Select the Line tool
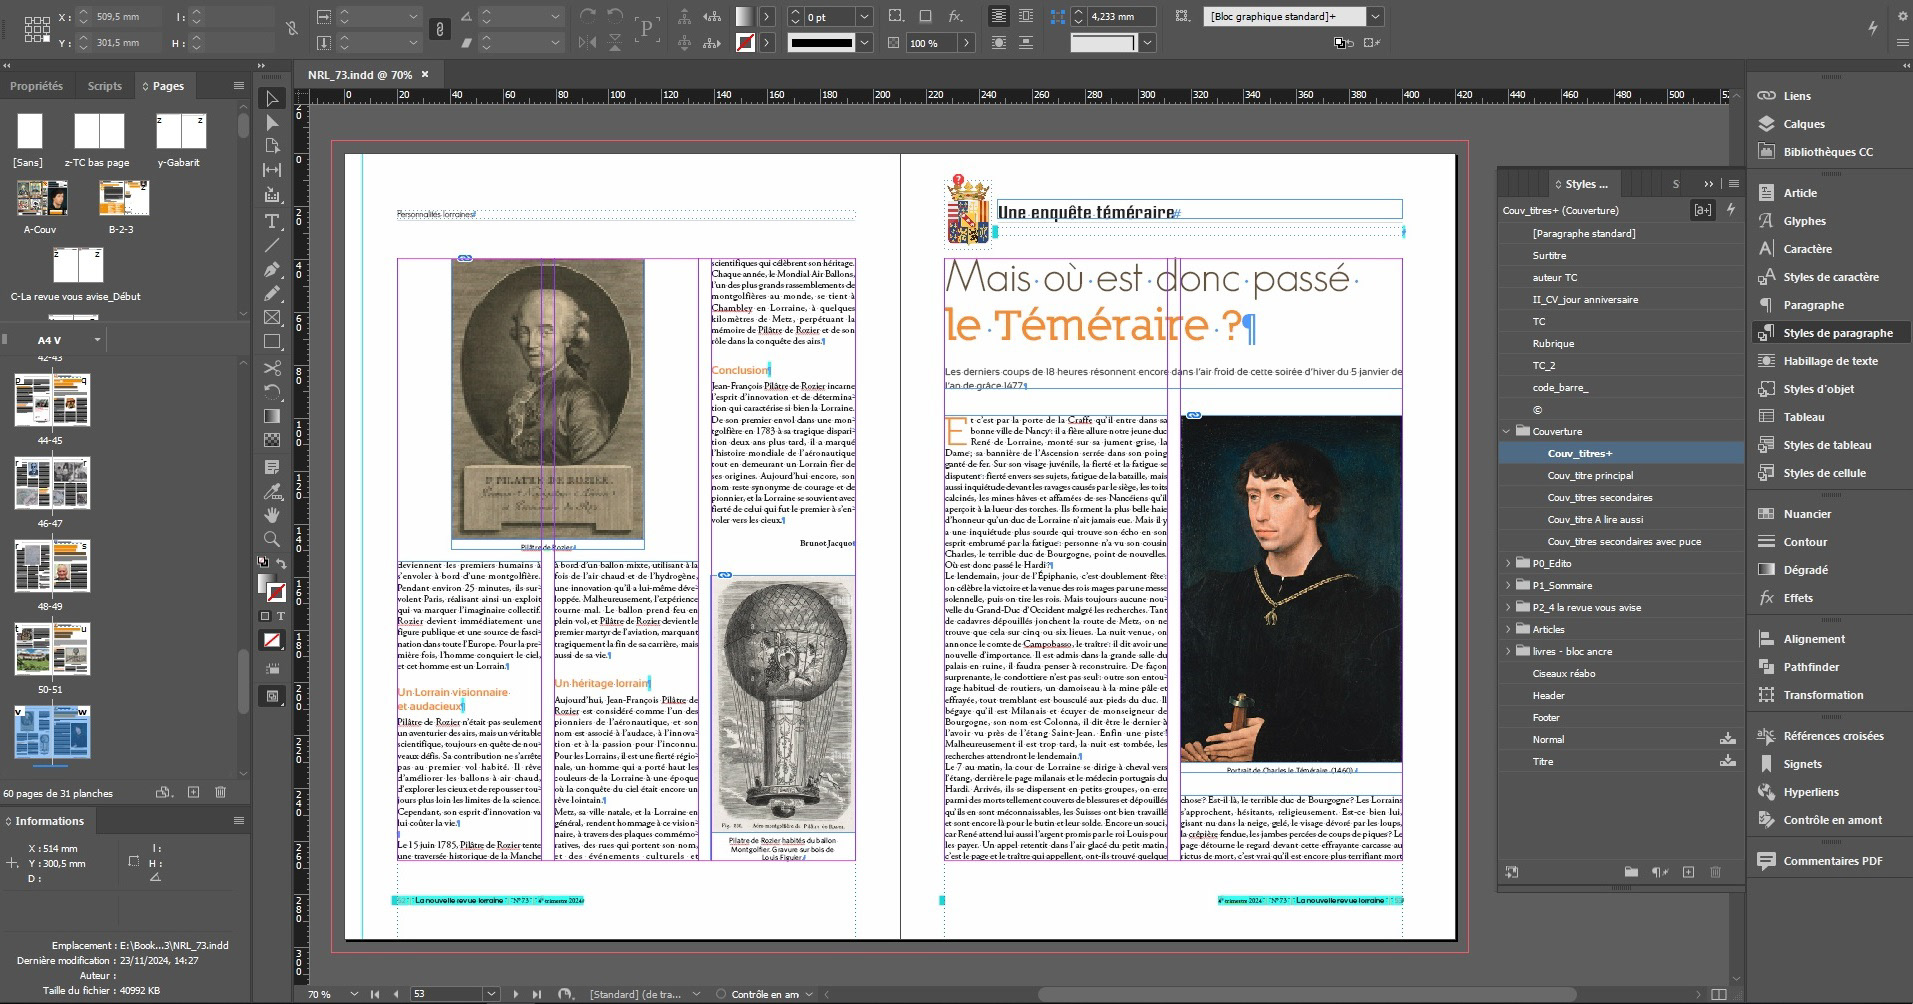The image size is (1913, 1004). pyautogui.click(x=272, y=245)
